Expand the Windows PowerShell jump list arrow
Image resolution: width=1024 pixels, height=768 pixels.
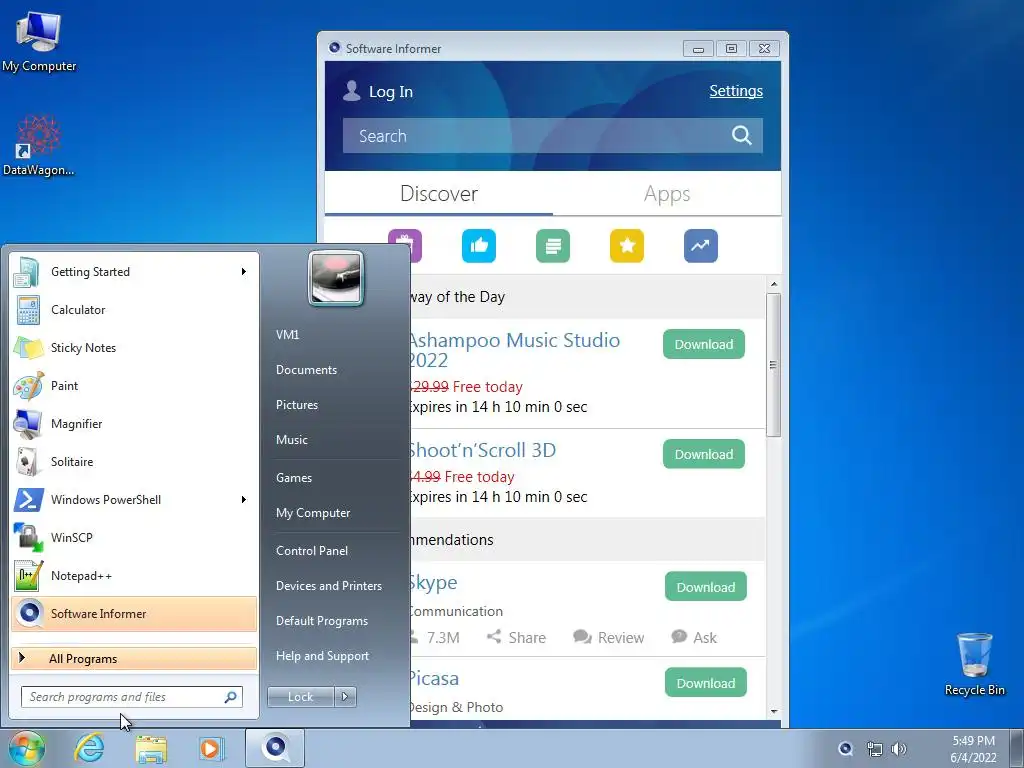[x=244, y=500]
